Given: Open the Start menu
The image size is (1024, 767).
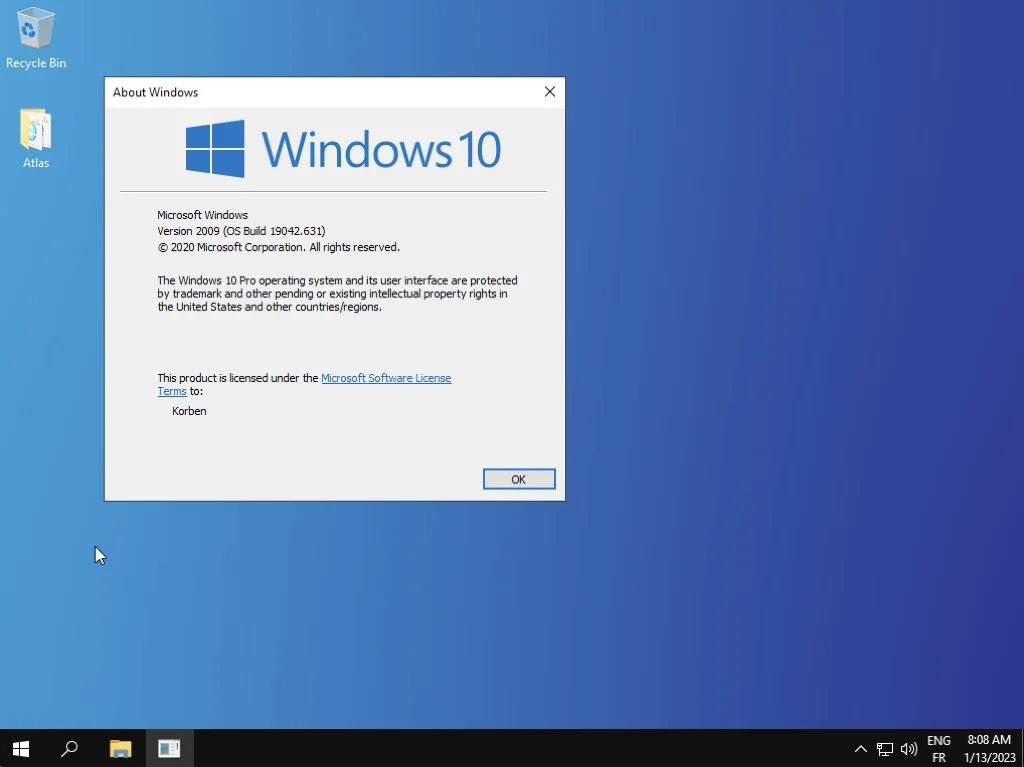Looking at the screenshot, I should [21, 749].
